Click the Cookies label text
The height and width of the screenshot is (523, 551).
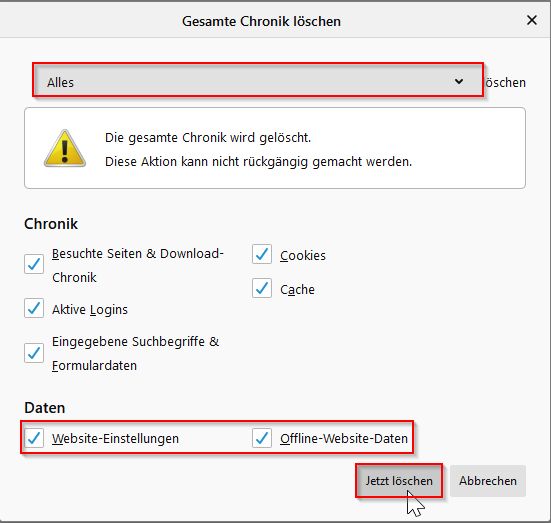pos(303,256)
